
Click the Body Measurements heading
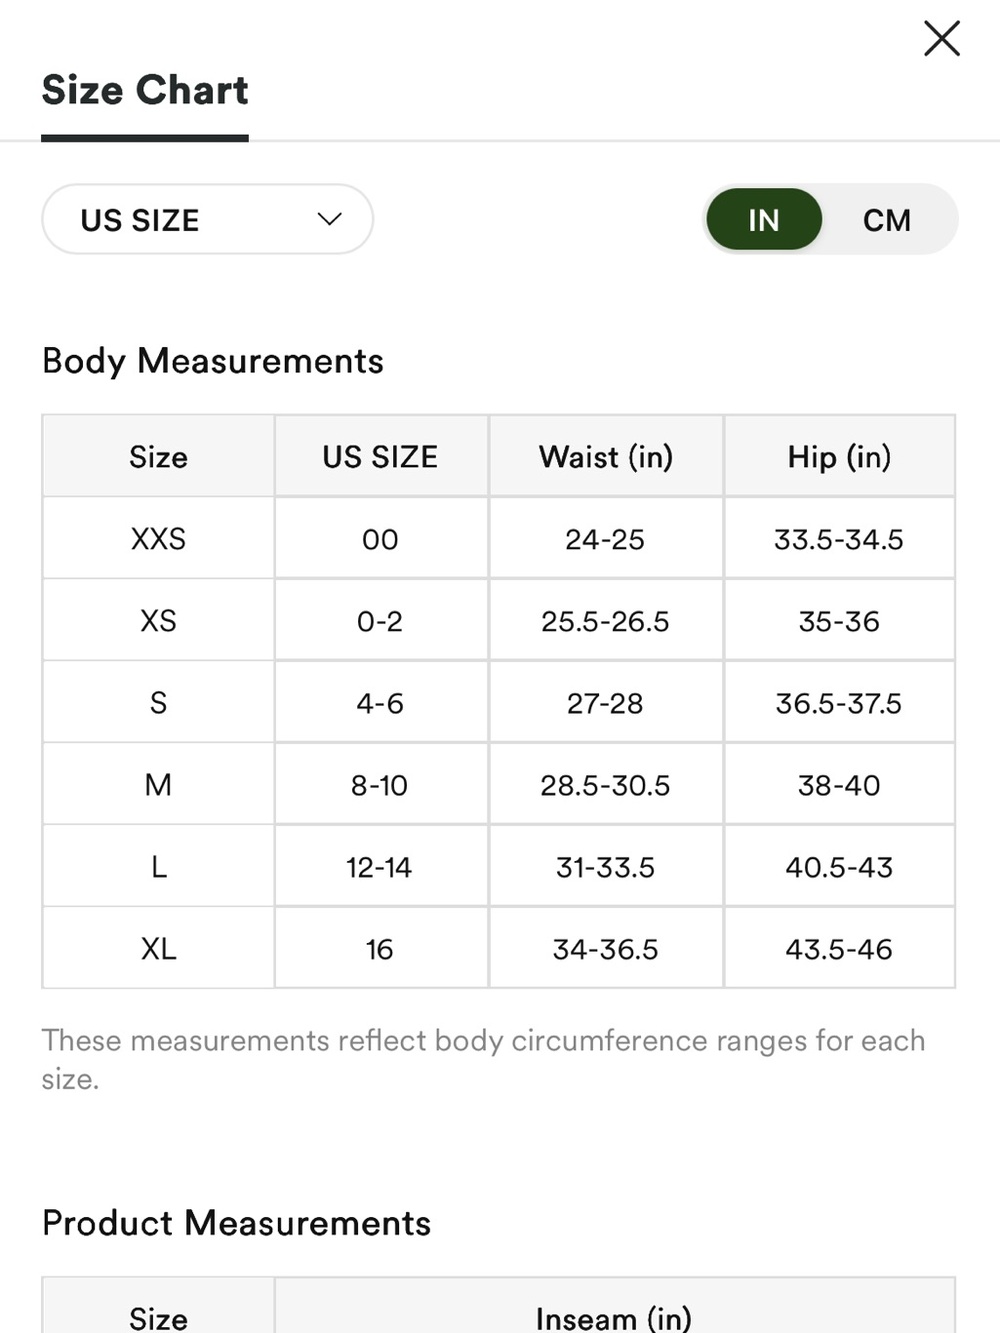(x=213, y=361)
